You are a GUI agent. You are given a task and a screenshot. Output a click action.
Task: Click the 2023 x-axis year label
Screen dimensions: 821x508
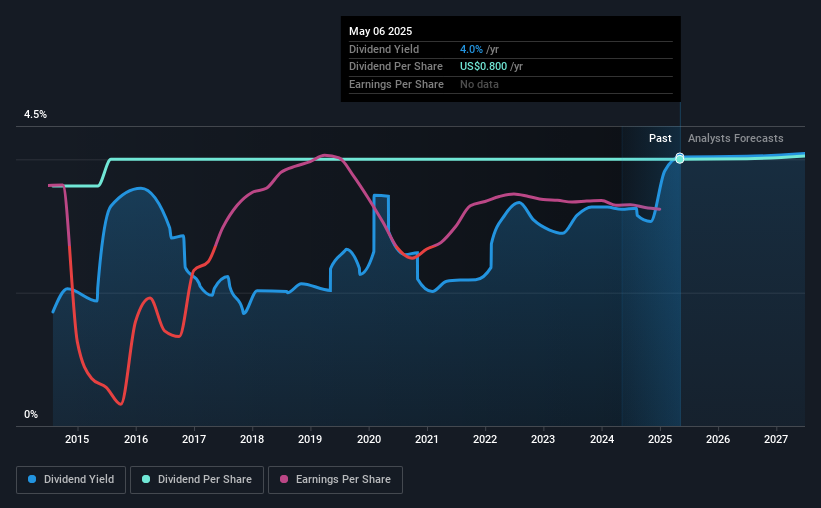(x=543, y=439)
